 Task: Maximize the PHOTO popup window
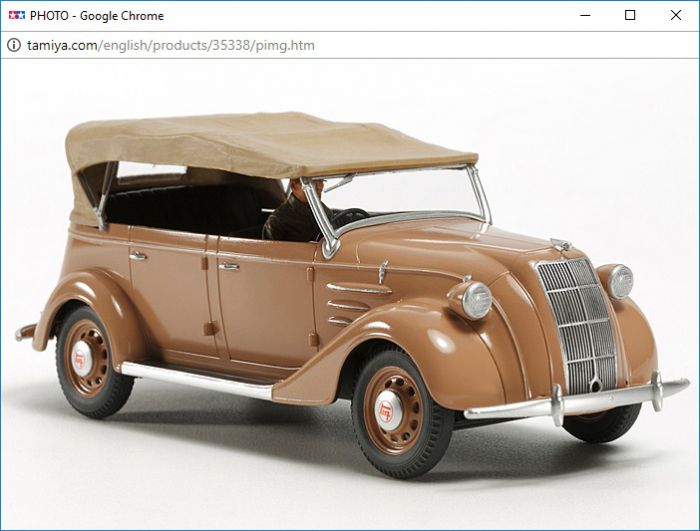coord(630,16)
